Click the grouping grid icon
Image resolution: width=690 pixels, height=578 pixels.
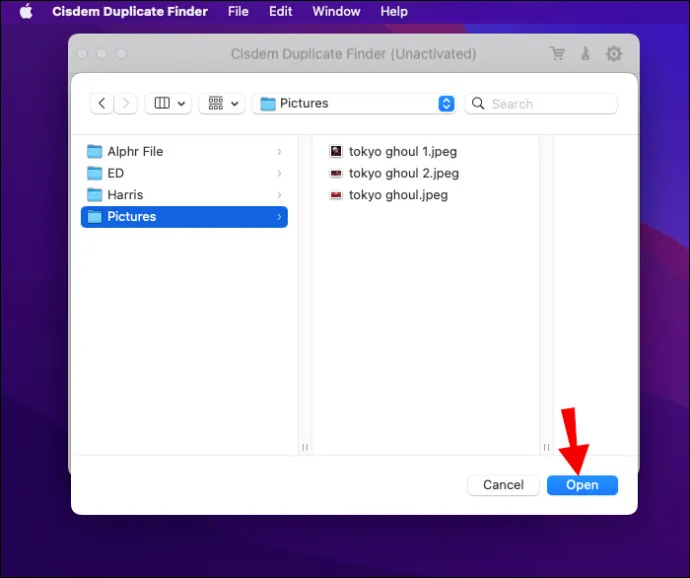point(216,103)
